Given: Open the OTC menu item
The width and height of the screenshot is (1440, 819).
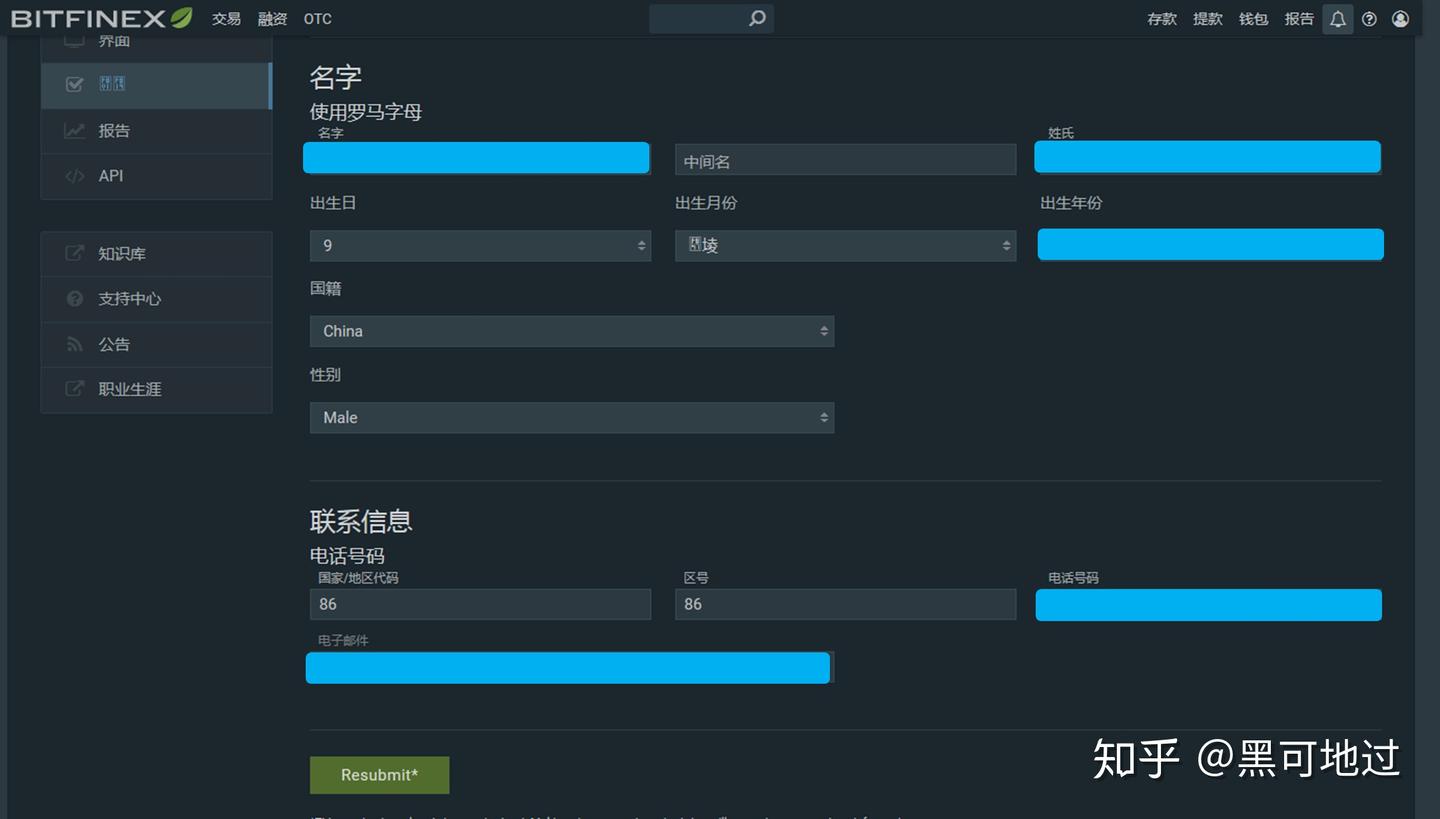Looking at the screenshot, I should [317, 18].
